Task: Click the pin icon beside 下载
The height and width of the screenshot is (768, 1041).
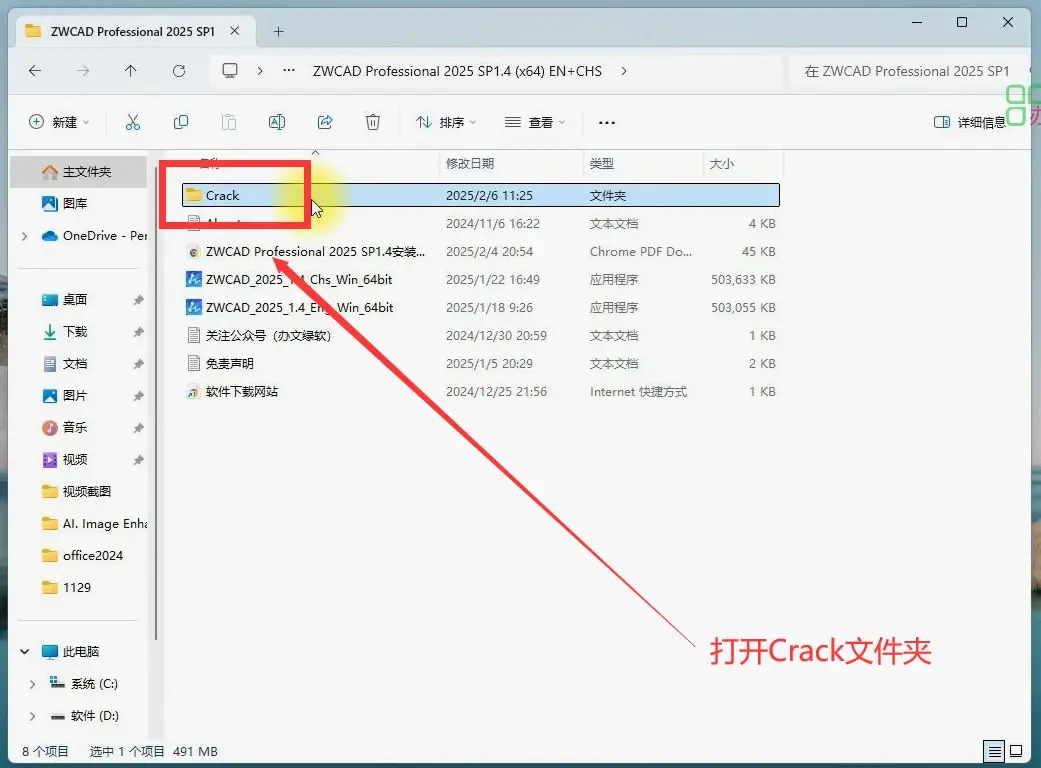Action: [x=138, y=332]
